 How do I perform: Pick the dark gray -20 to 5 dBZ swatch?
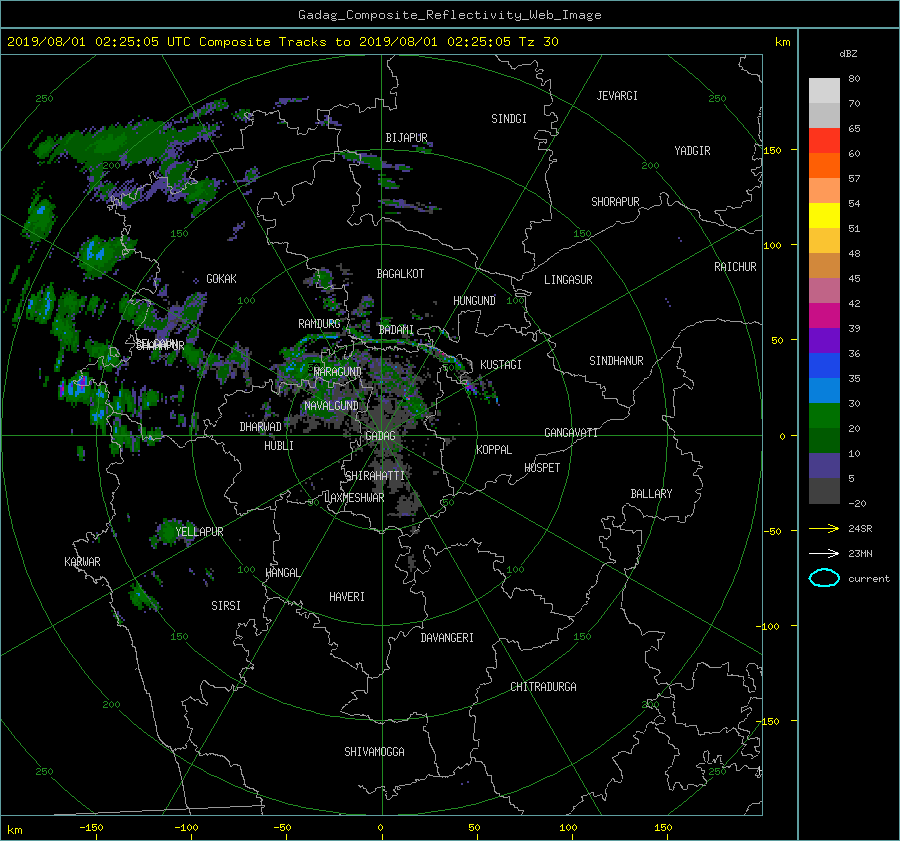tap(824, 491)
